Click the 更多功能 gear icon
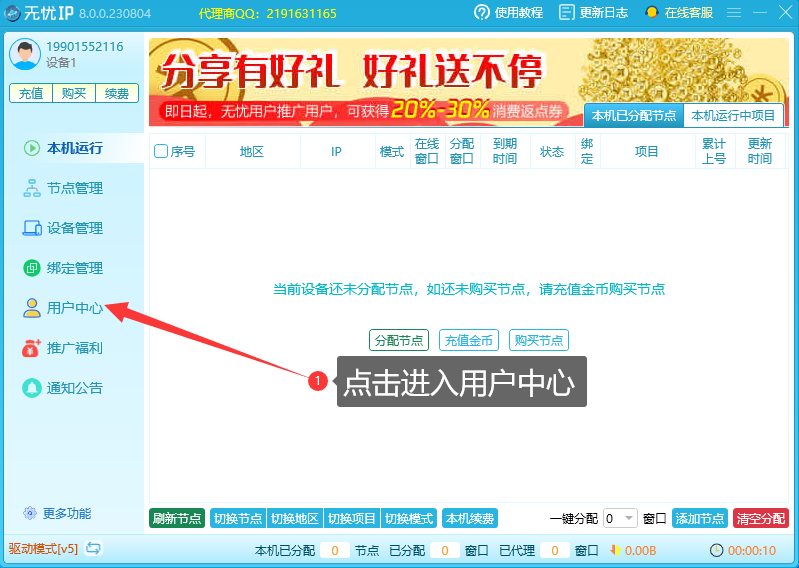 (30, 513)
